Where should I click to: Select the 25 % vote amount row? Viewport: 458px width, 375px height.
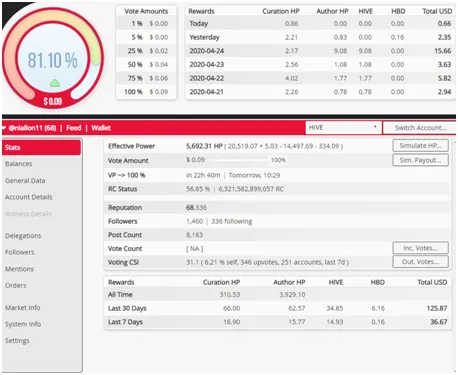(x=146, y=51)
